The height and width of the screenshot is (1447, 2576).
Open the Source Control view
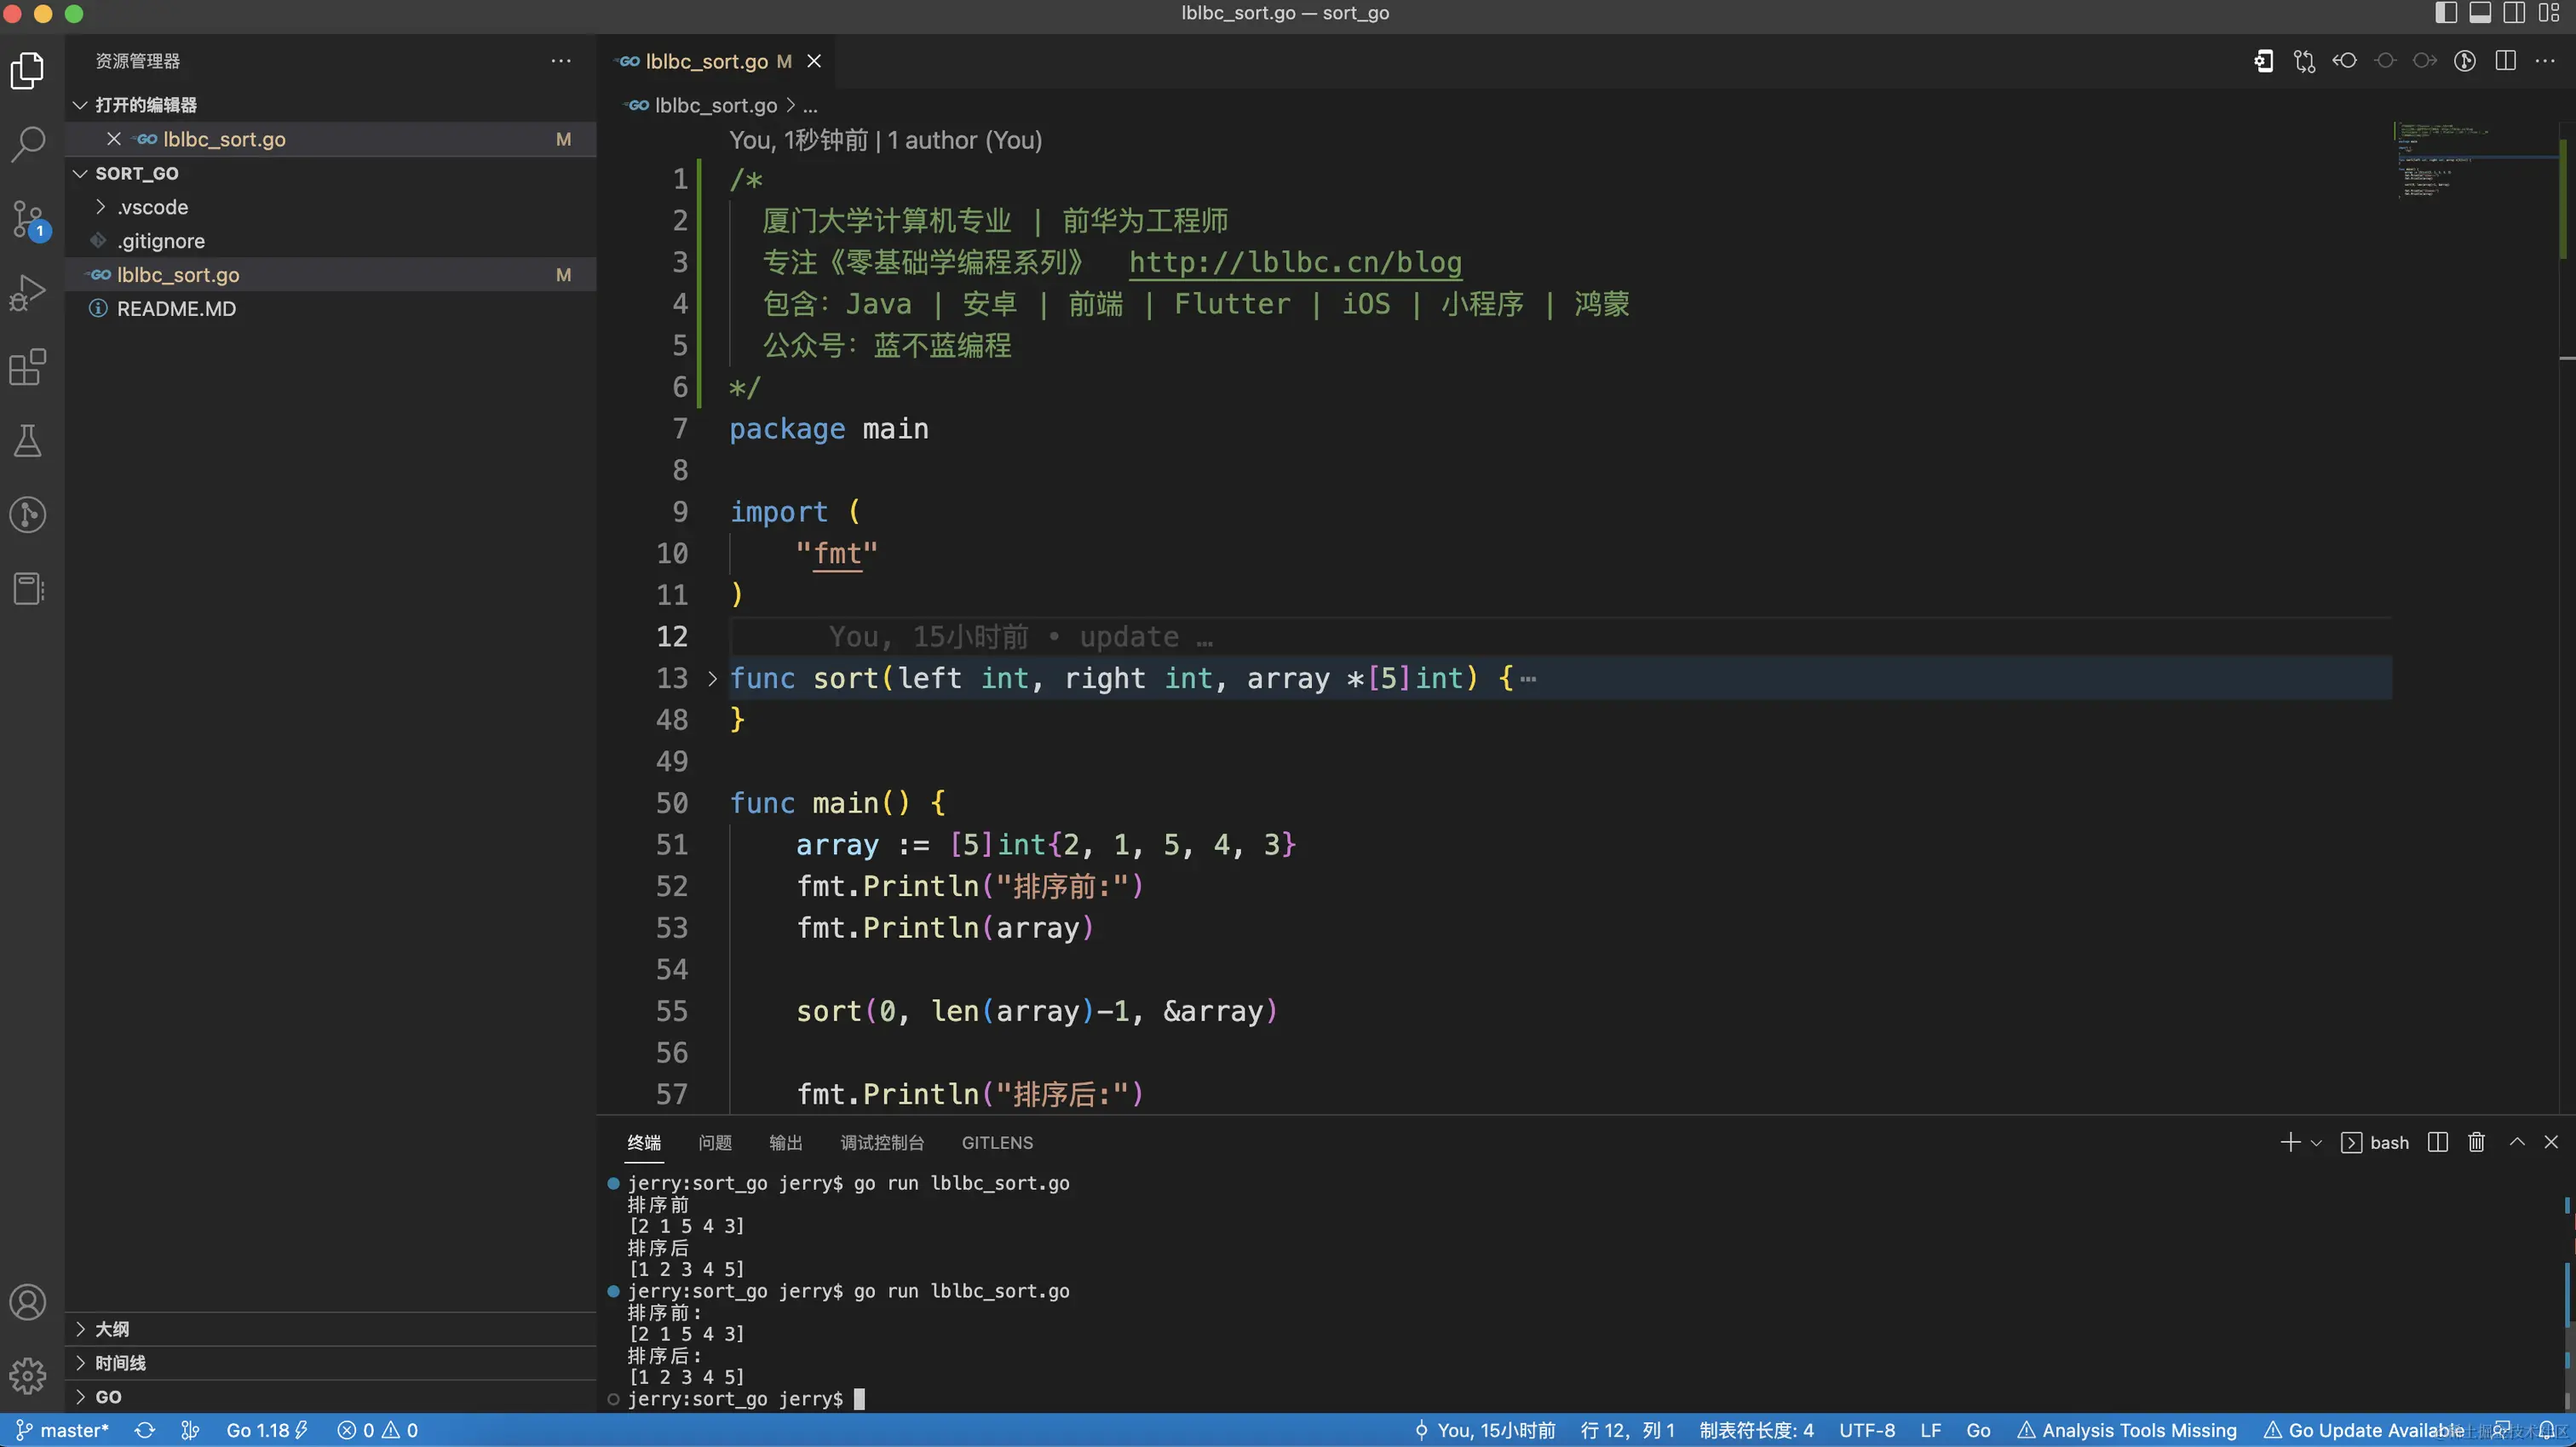(x=28, y=218)
